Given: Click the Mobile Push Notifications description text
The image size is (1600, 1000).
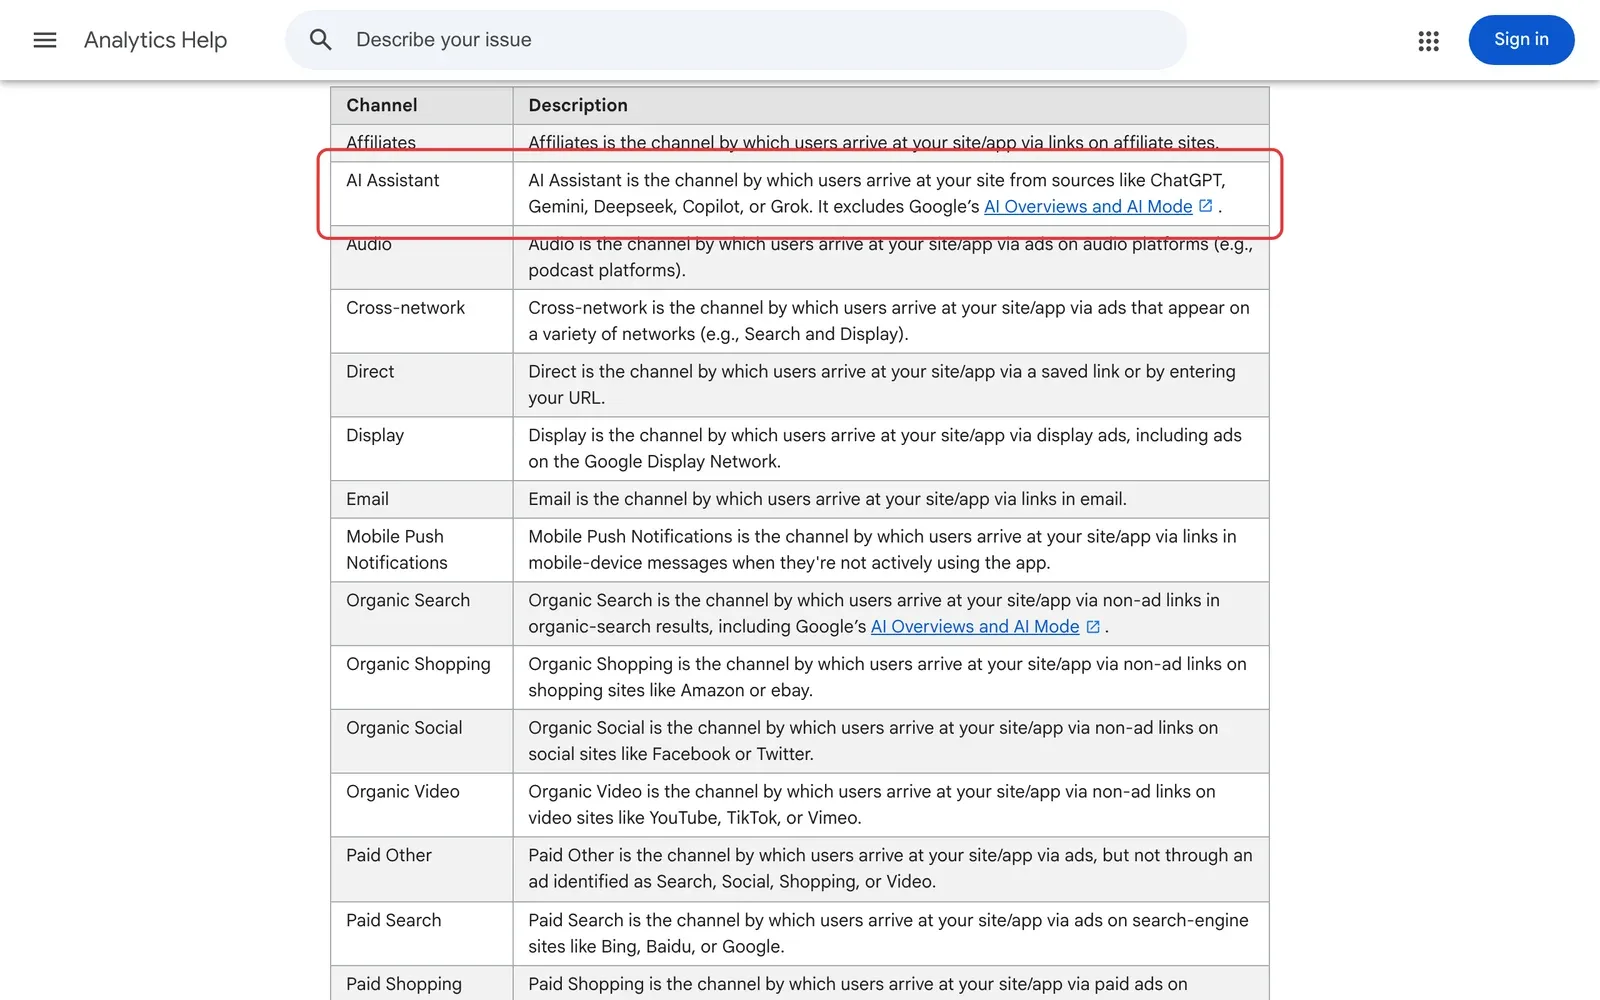Looking at the screenshot, I should [882, 550].
